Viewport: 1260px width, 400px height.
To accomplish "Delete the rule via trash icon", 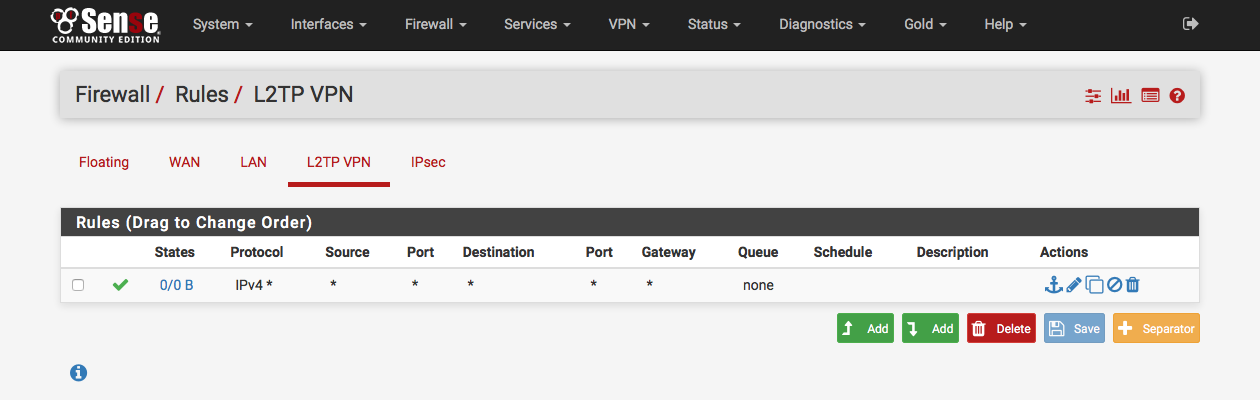I will [x=1133, y=285].
